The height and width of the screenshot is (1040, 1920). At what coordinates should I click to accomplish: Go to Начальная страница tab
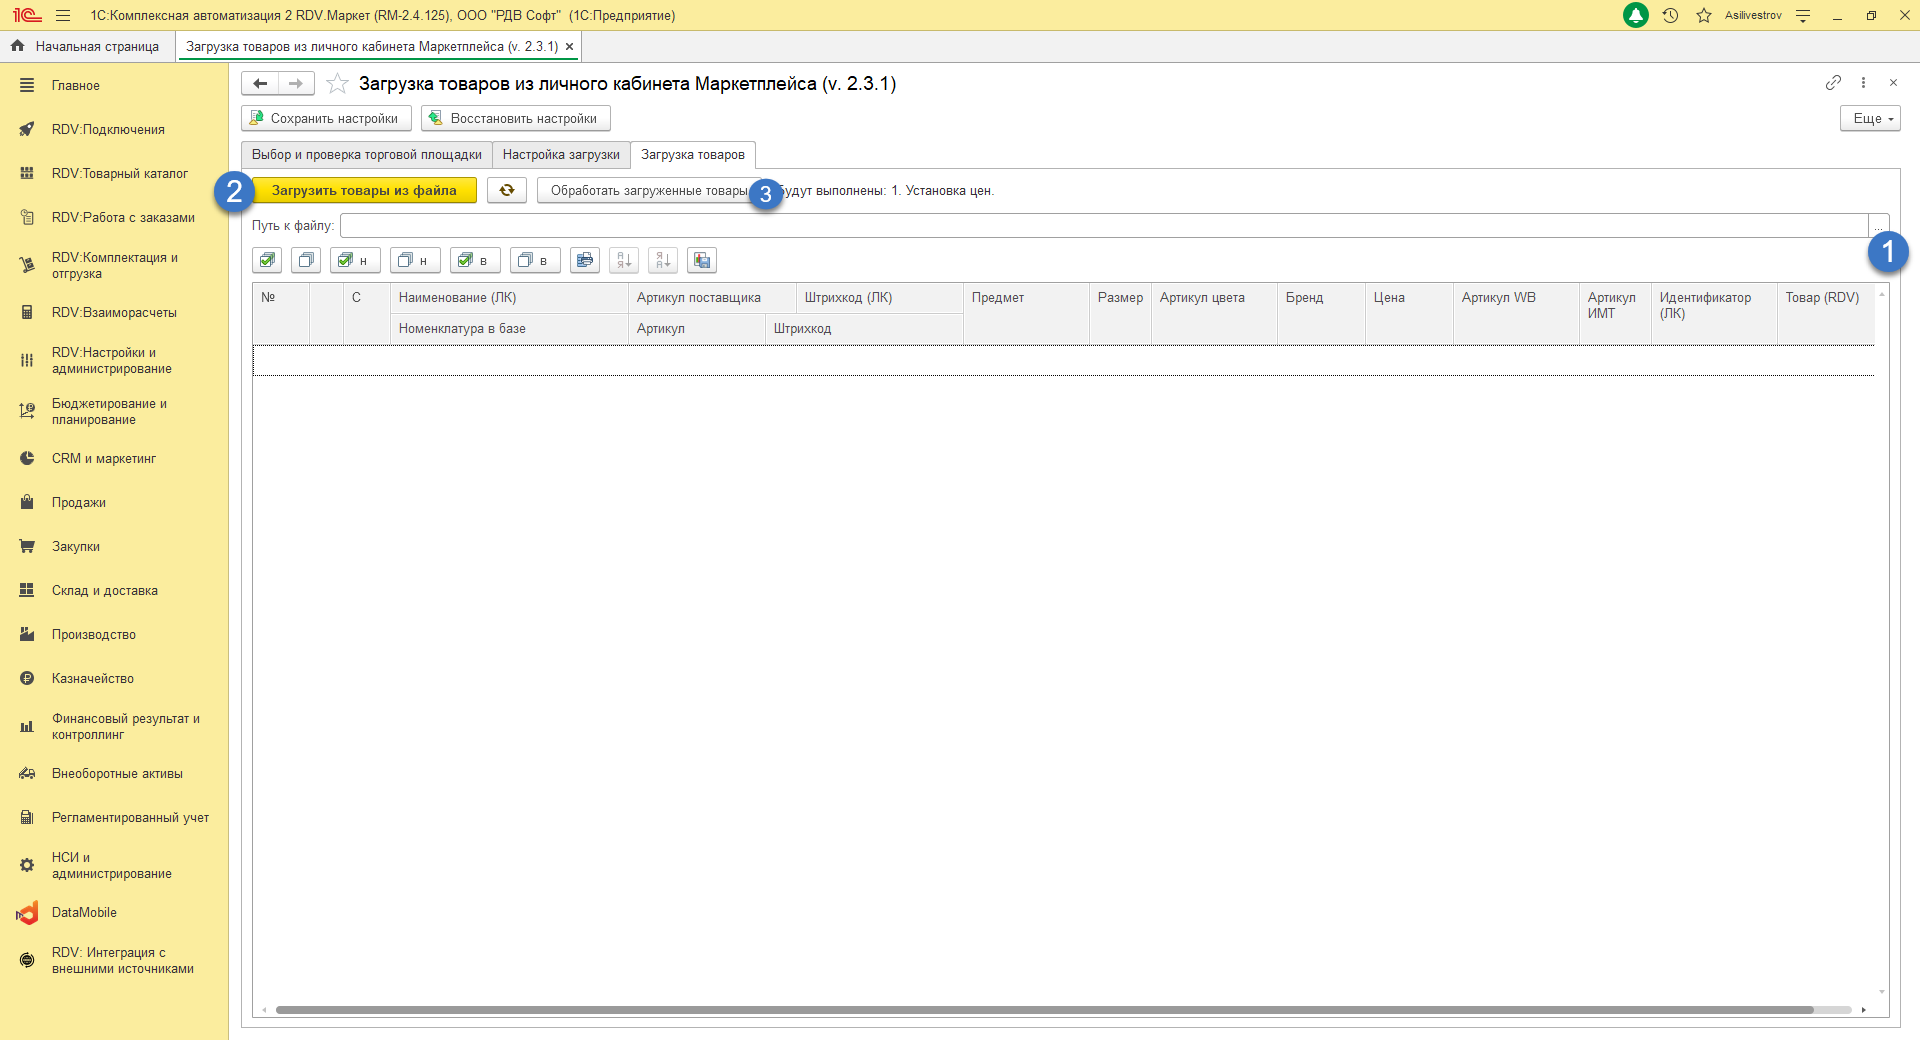[85, 46]
